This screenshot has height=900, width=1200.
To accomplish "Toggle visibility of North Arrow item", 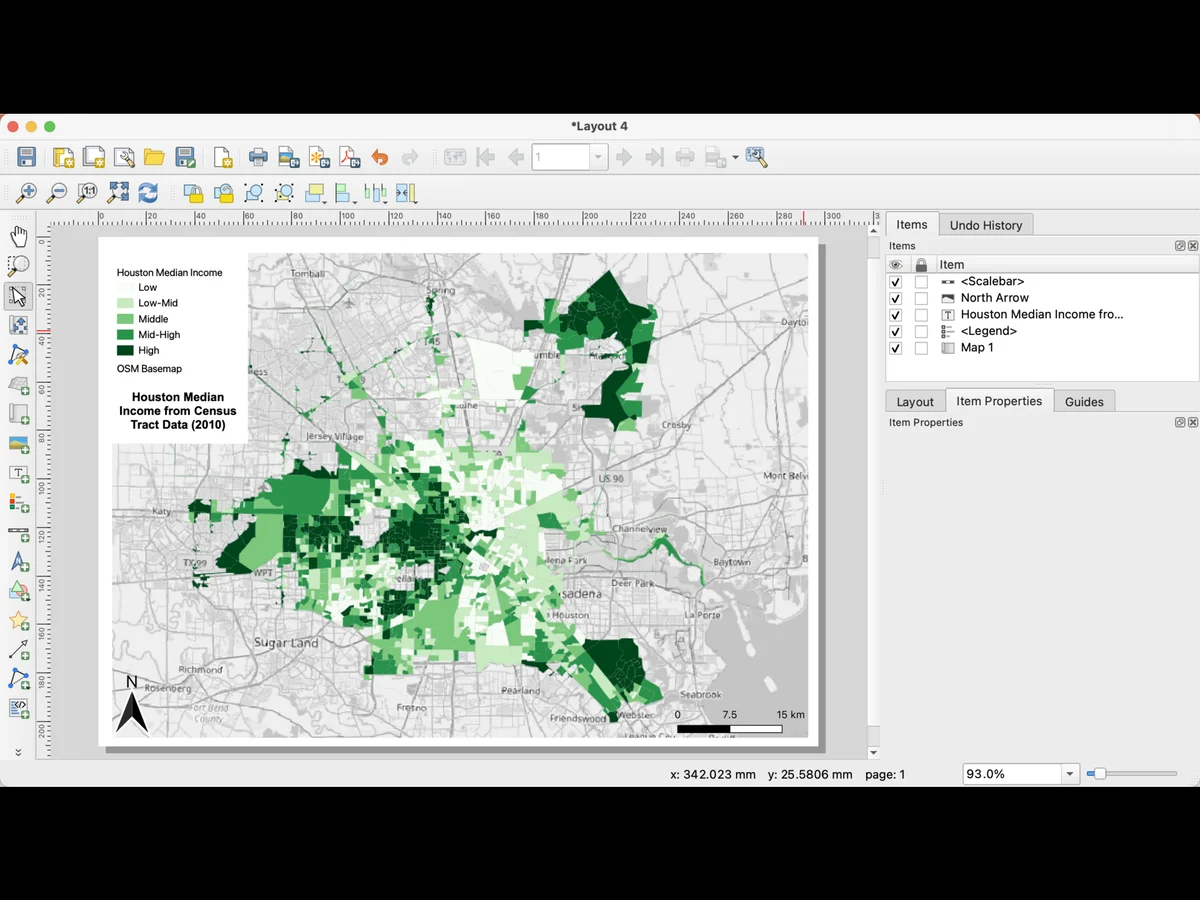I will point(896,298).
